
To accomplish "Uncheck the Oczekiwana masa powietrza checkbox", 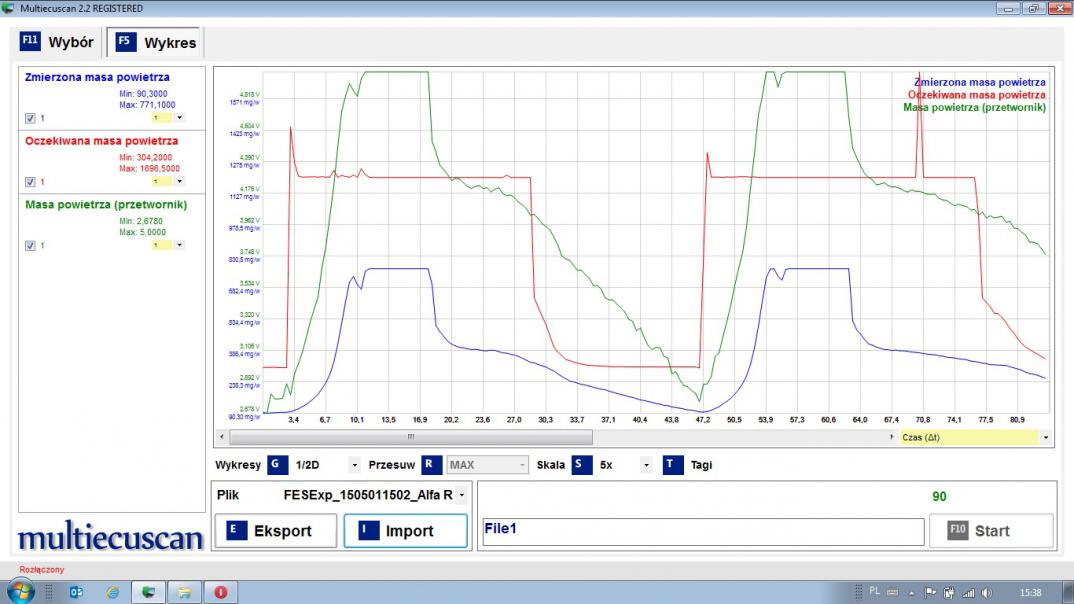I will tap(30, 182).
